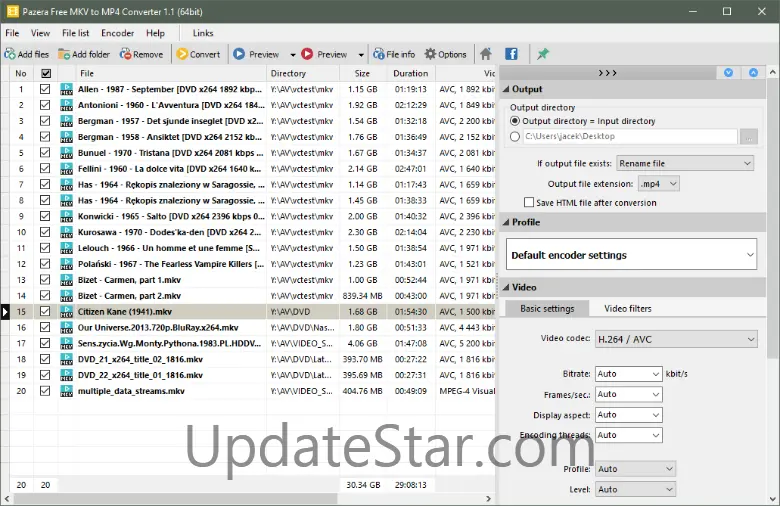Click the green pin icon
Viewport: 780px width, 506px height.
[543, 54]
